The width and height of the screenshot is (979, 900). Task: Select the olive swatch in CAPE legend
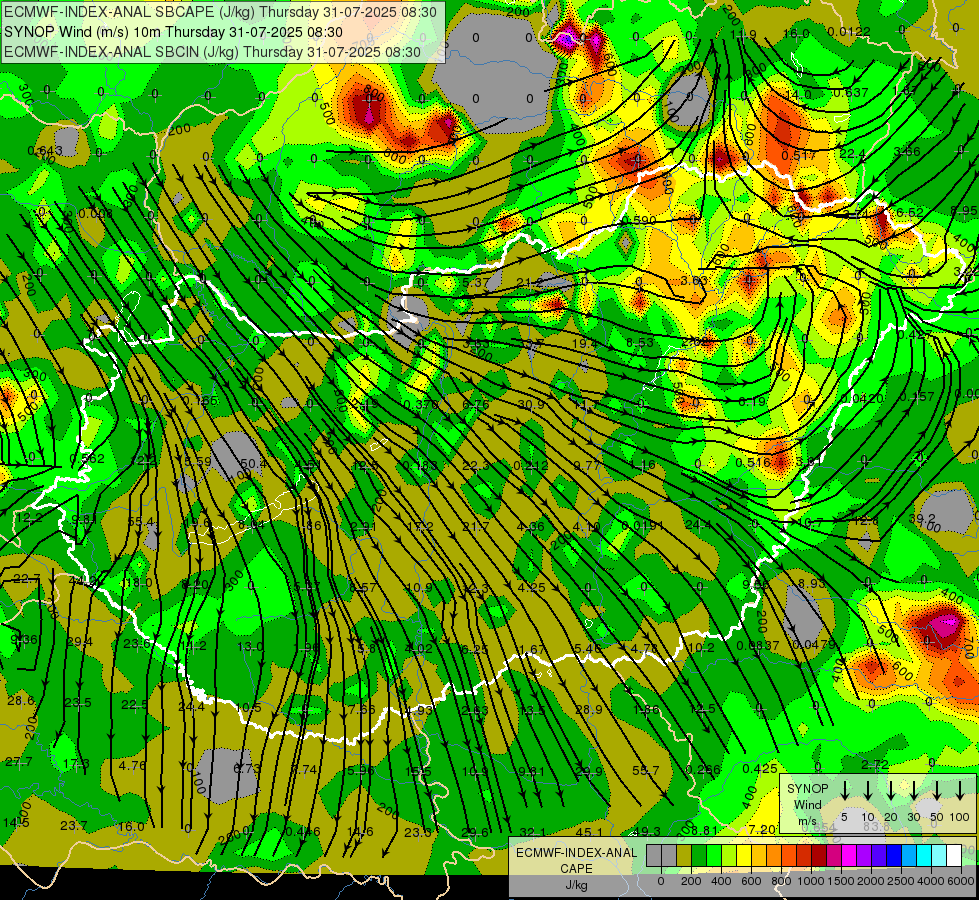[684, 855]
